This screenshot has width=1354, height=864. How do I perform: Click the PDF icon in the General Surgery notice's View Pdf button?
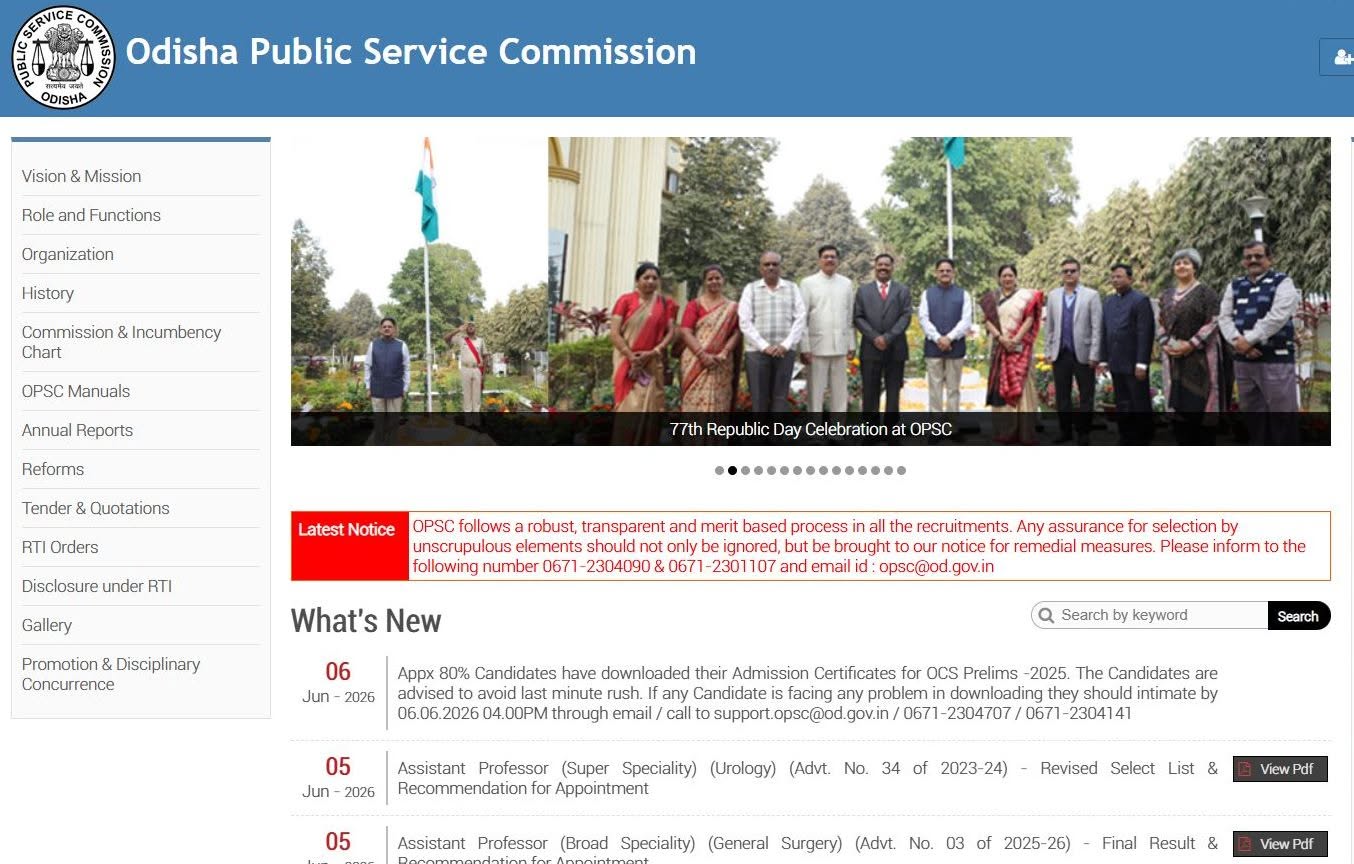pos(1245,844)
